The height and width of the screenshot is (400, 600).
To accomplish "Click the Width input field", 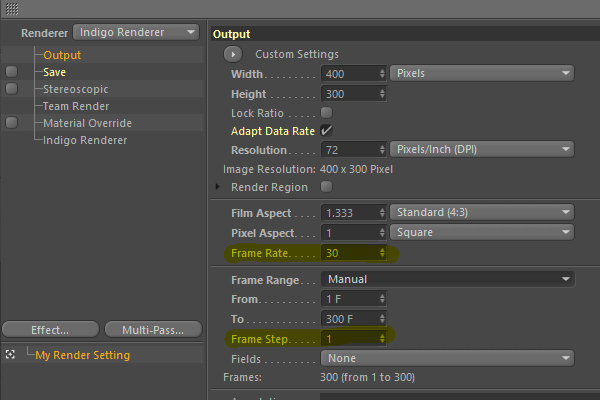I will pyautogui.click(x=348, y=74).
